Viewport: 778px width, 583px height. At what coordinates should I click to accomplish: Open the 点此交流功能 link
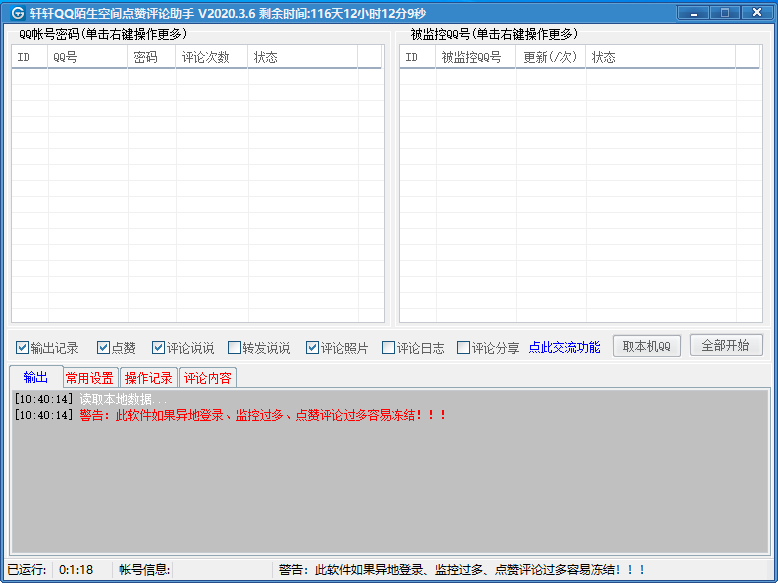tap(564, 348)
